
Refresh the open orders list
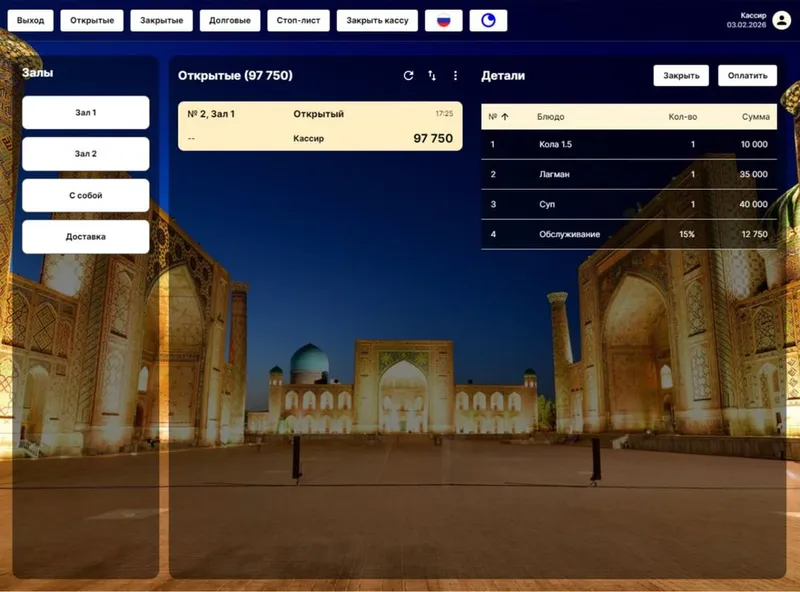(408, 76)
